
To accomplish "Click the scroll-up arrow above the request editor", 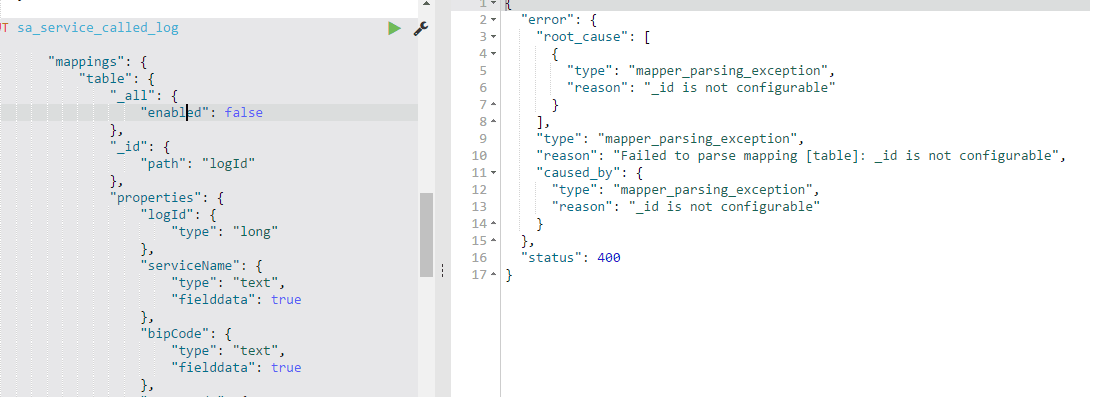I will tap(426, 4).
